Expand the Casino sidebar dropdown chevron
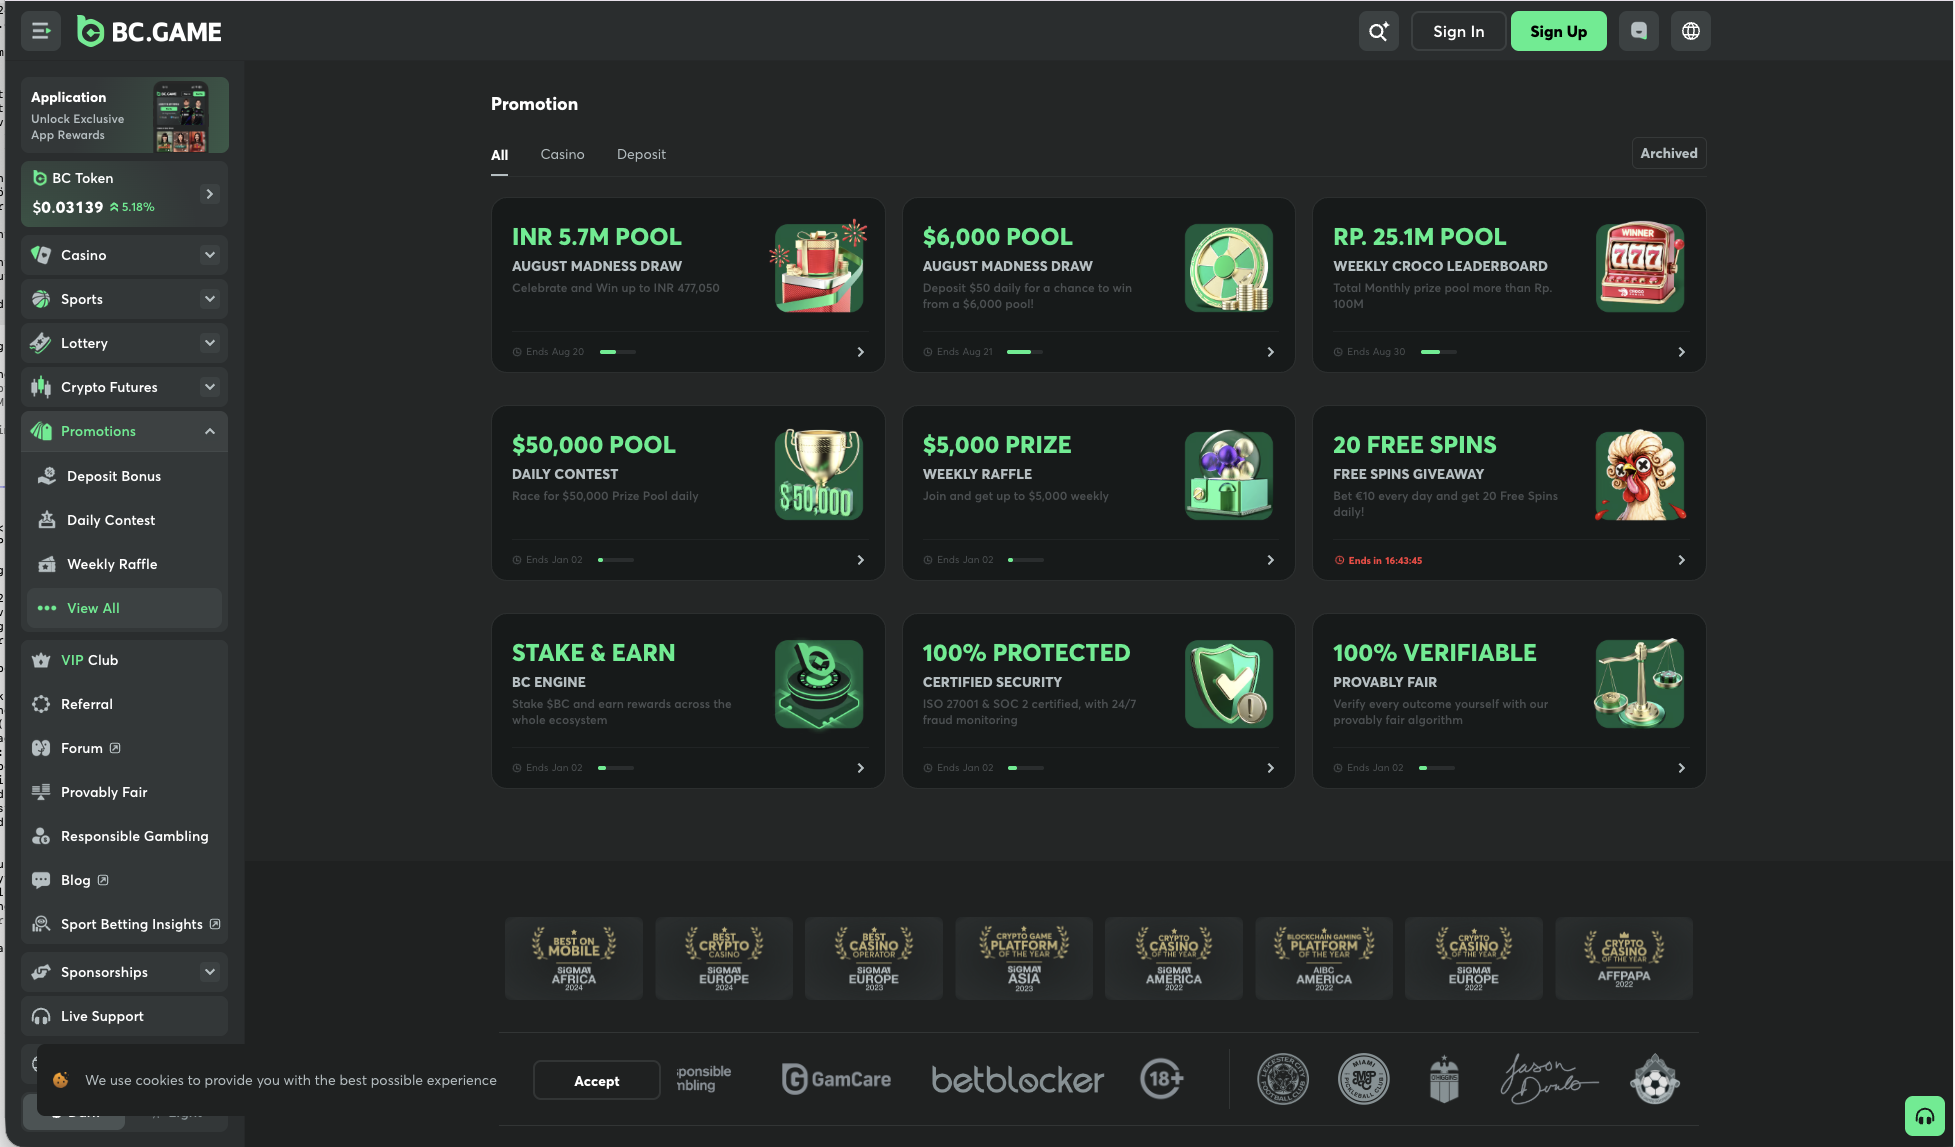Image resolution: width=1955 pixels, height=1147 pixels. [x=210, y=255]
